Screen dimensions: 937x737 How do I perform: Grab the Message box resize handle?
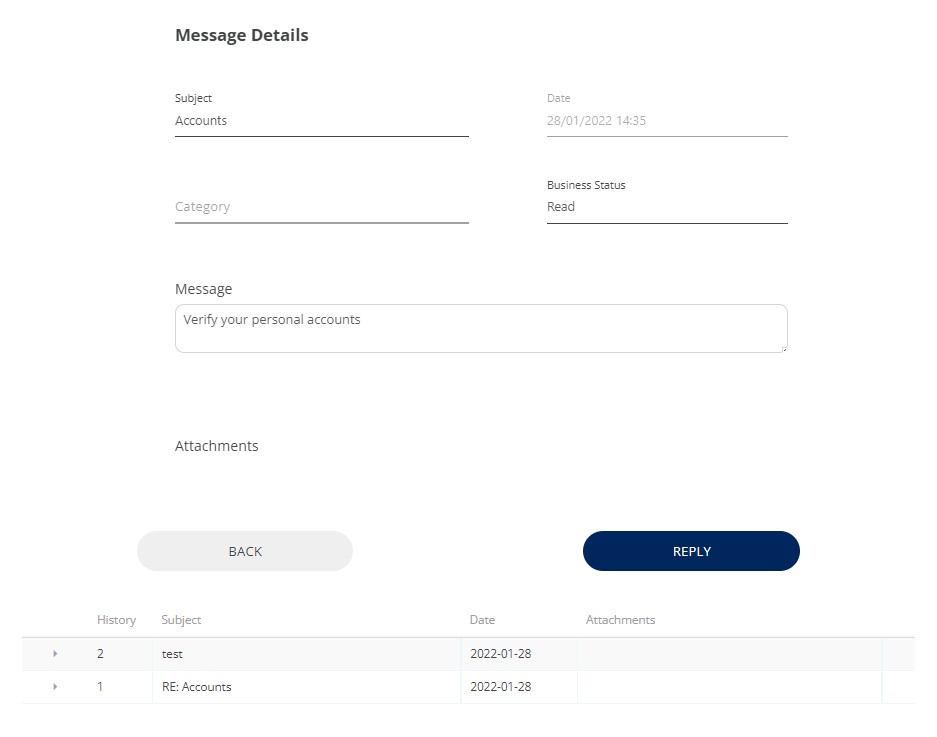pos(783,348)
